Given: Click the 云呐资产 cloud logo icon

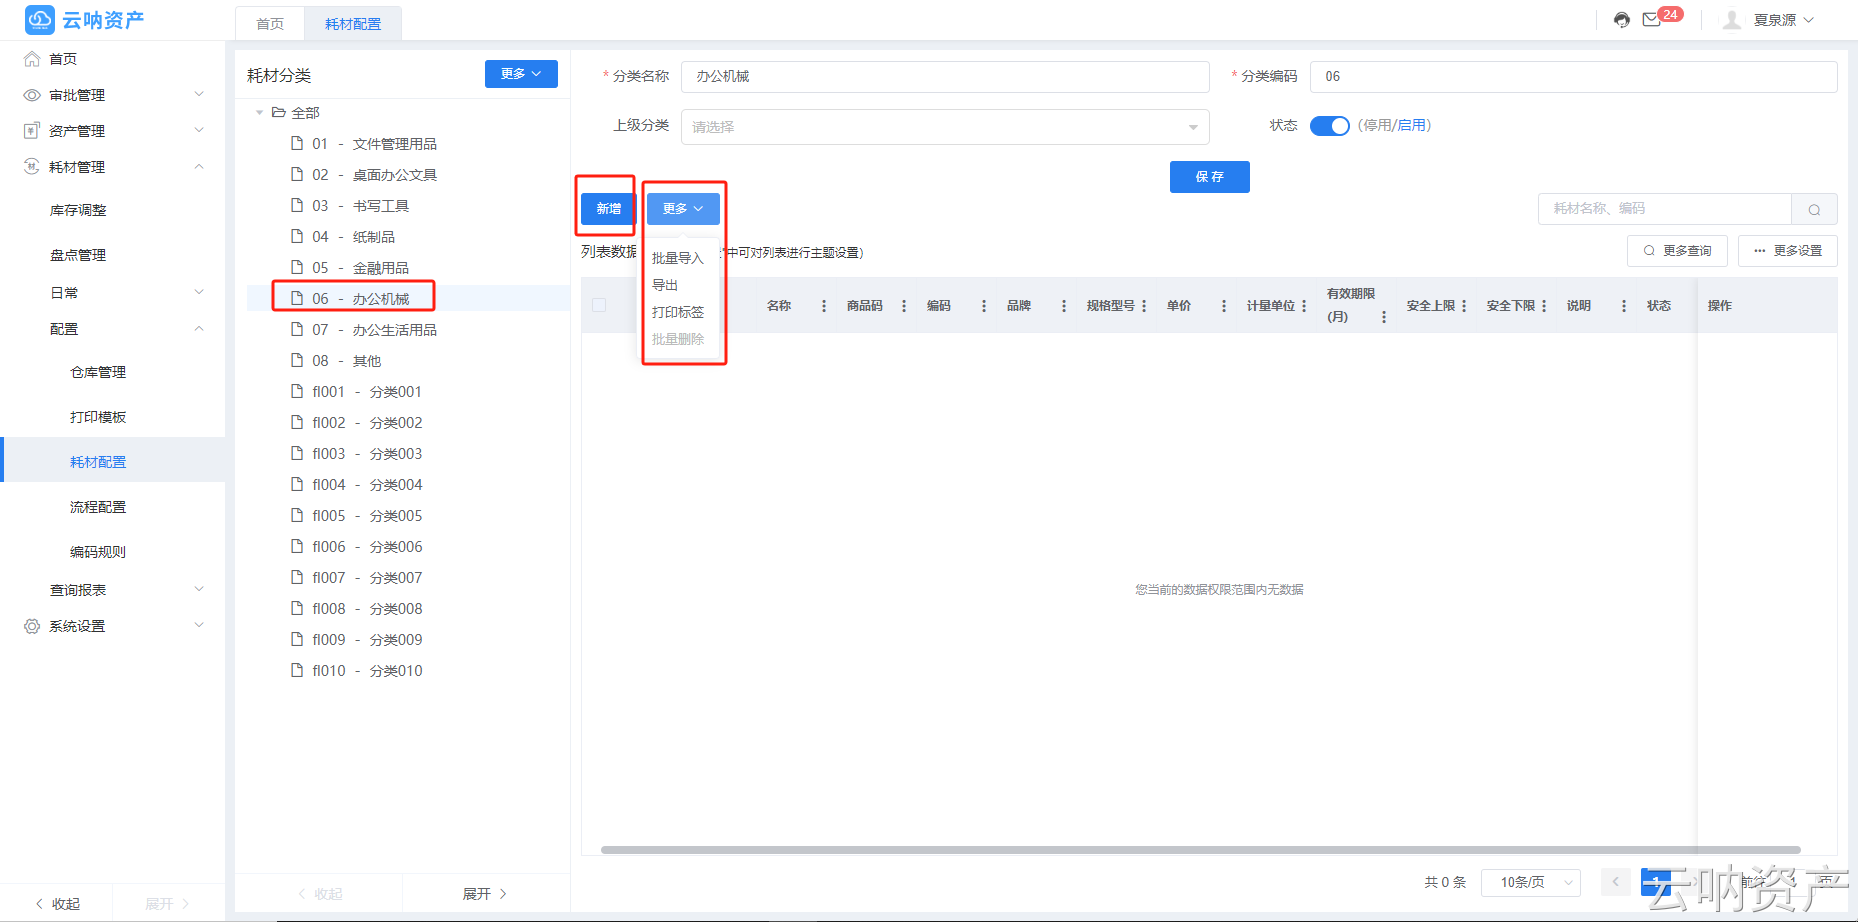Looking at the screenshot, I should pos(40,19).
